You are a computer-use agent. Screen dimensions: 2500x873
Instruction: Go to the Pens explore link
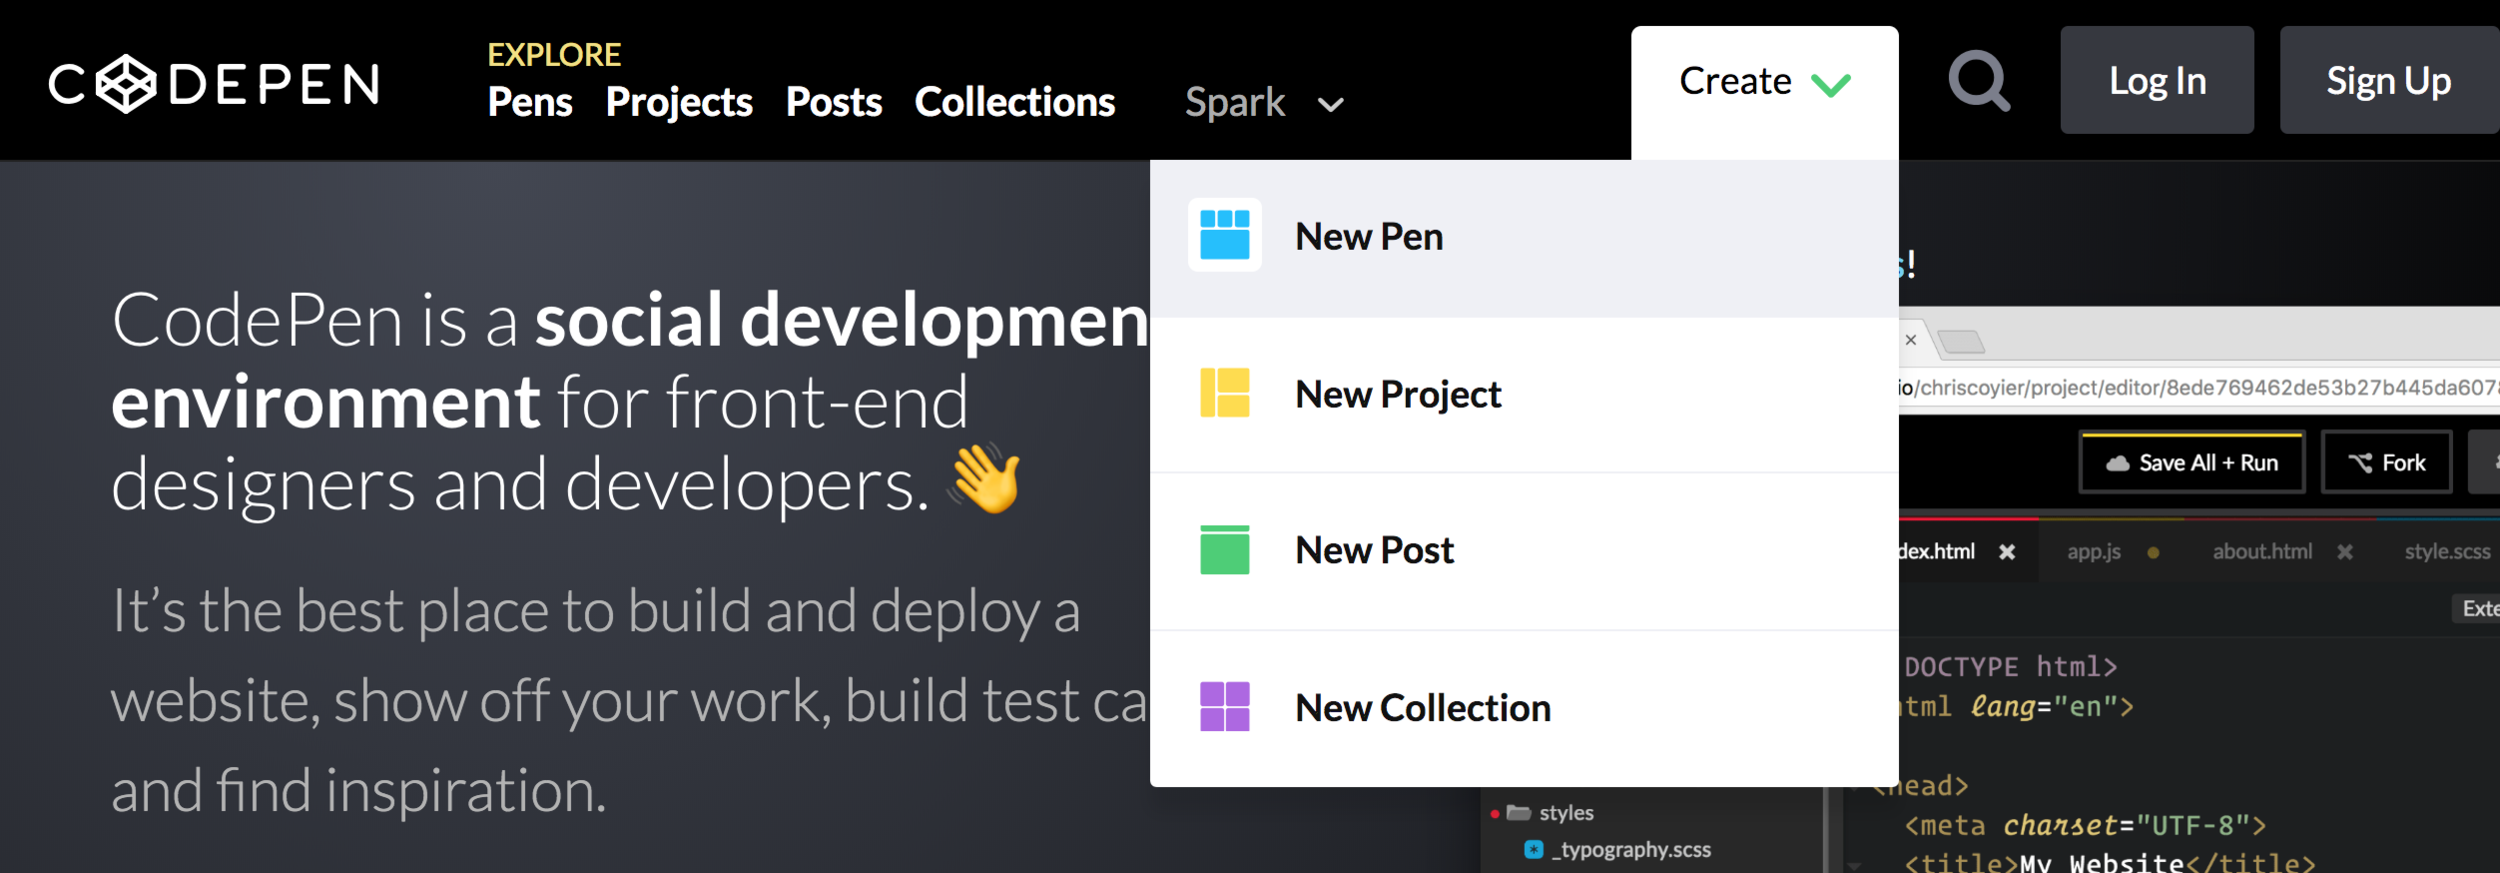click(530, 102)
